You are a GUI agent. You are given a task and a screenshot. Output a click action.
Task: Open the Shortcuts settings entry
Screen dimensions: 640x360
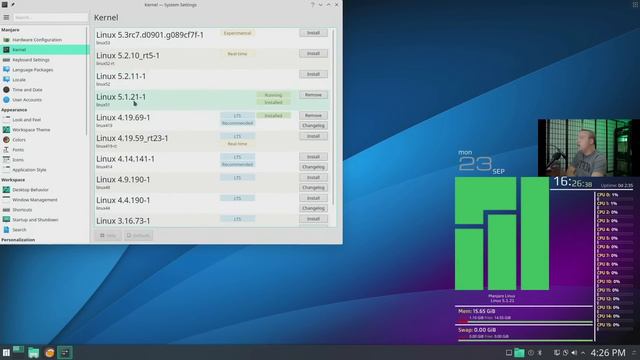(43, 210)
